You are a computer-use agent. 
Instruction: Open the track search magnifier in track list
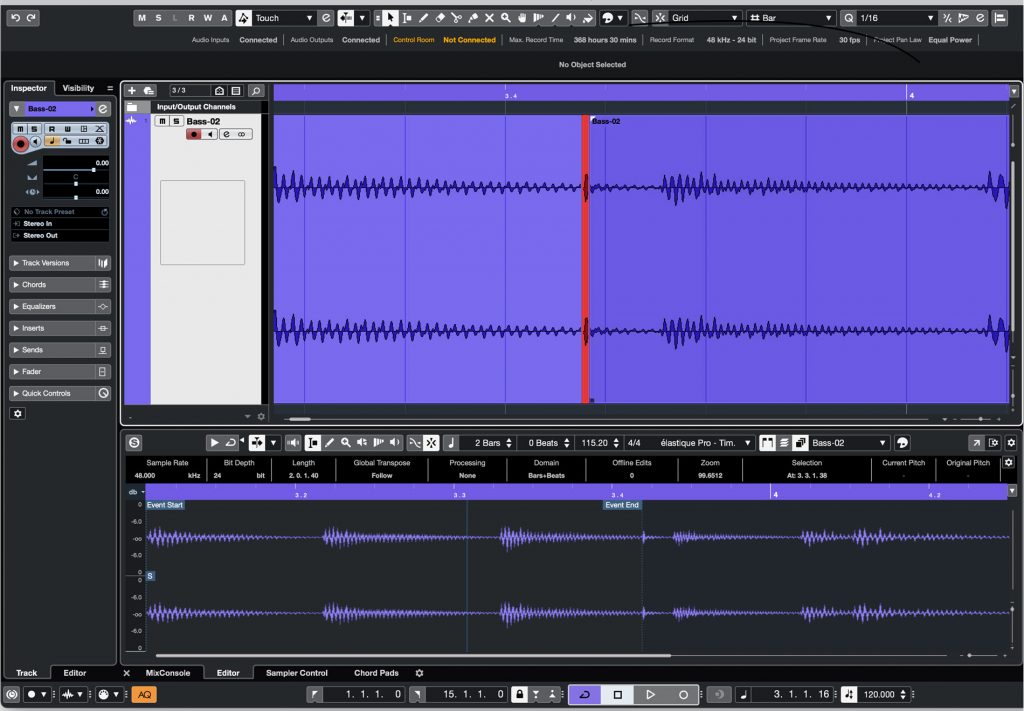point(256,91)
